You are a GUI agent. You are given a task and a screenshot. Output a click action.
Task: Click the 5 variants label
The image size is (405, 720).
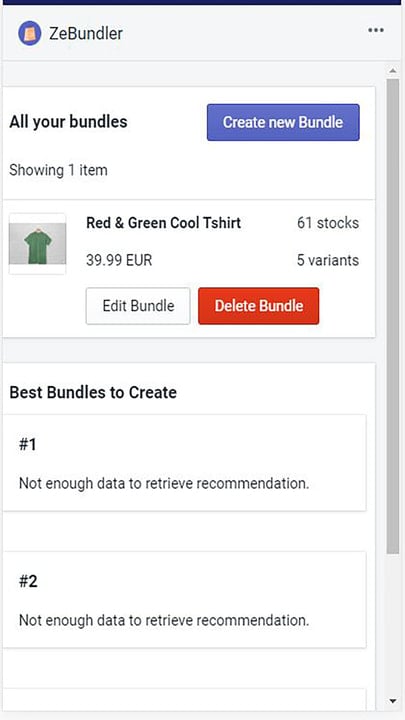coord(328,260)
